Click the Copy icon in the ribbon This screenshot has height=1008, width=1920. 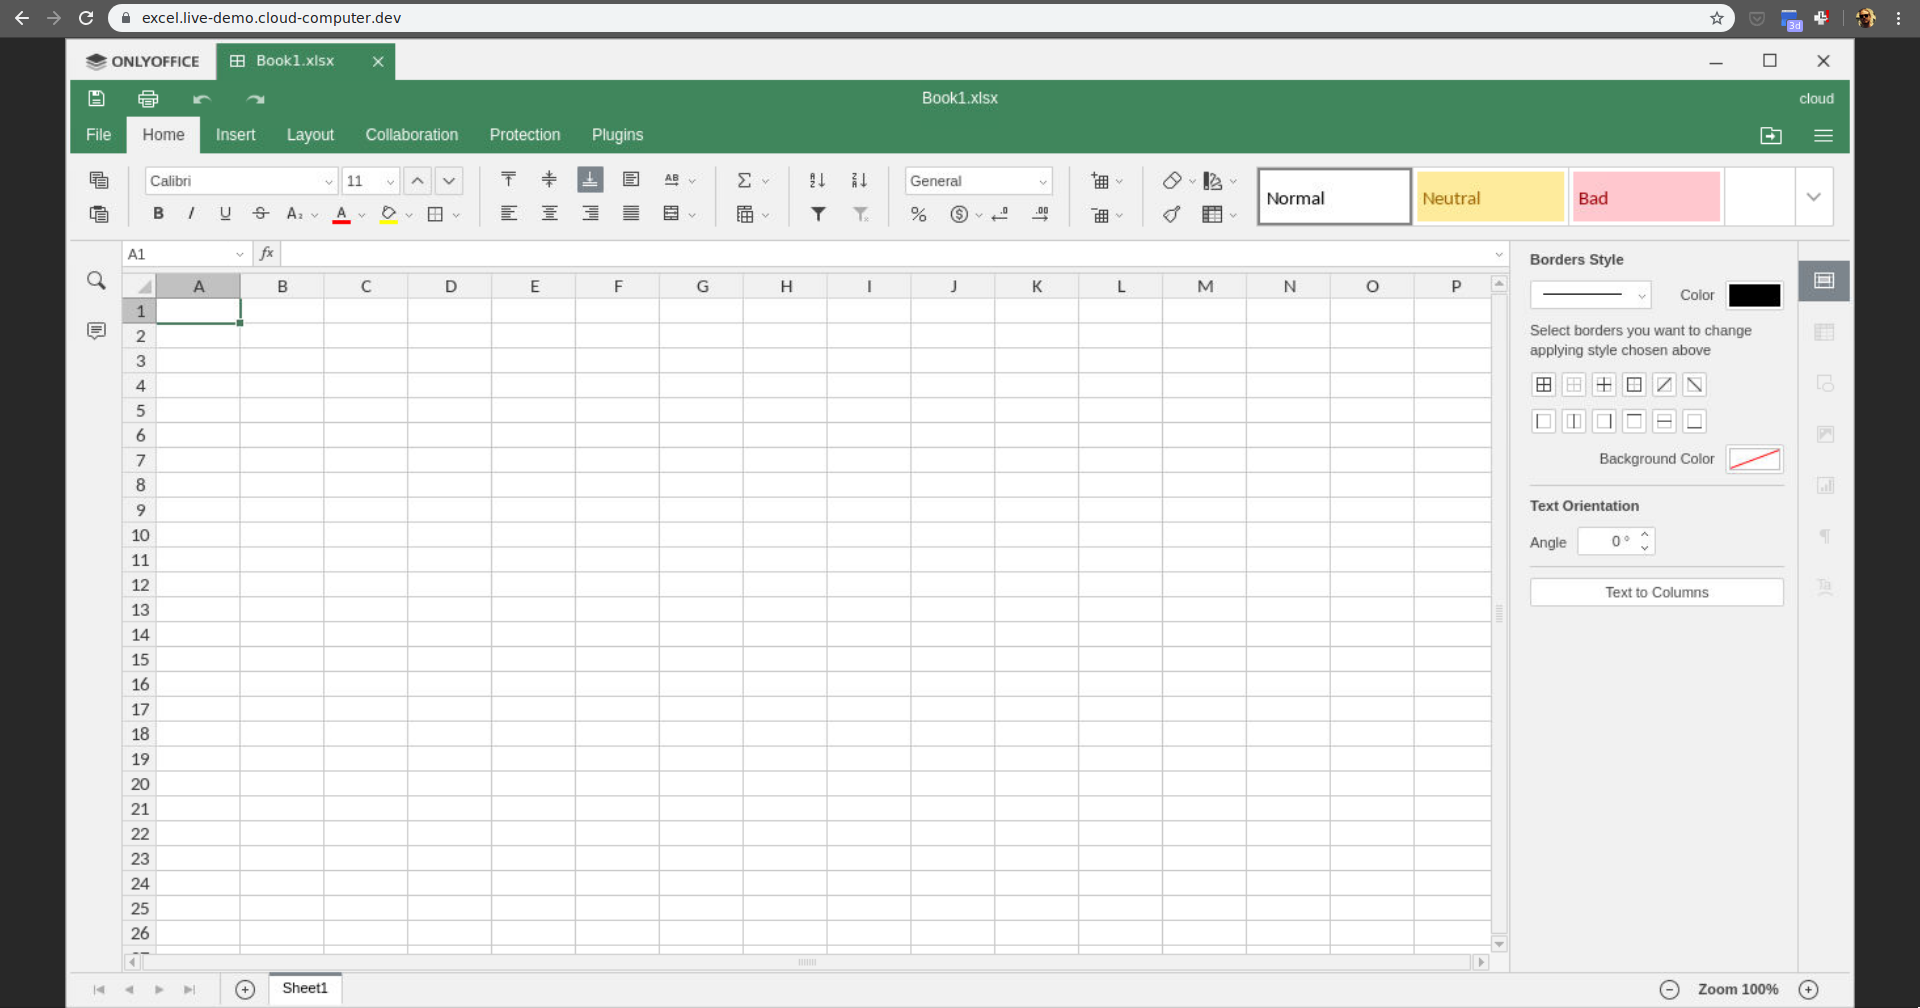98,180
